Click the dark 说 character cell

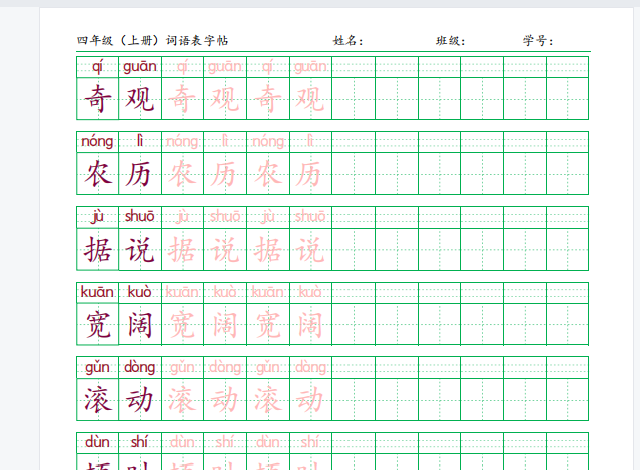(x=140, y=249)
